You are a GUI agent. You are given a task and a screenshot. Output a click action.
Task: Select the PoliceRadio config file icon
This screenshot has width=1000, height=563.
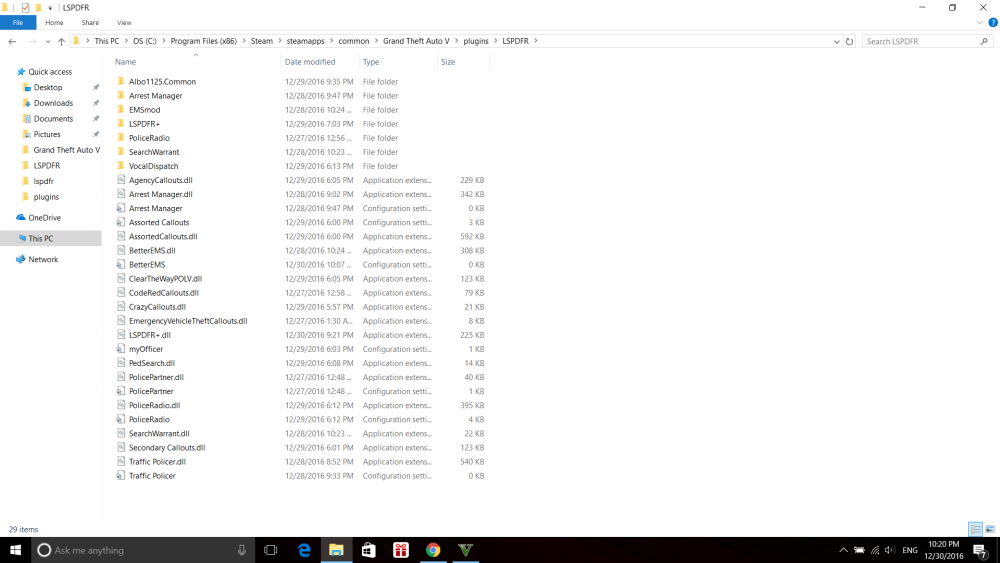[x=121, y=419]
